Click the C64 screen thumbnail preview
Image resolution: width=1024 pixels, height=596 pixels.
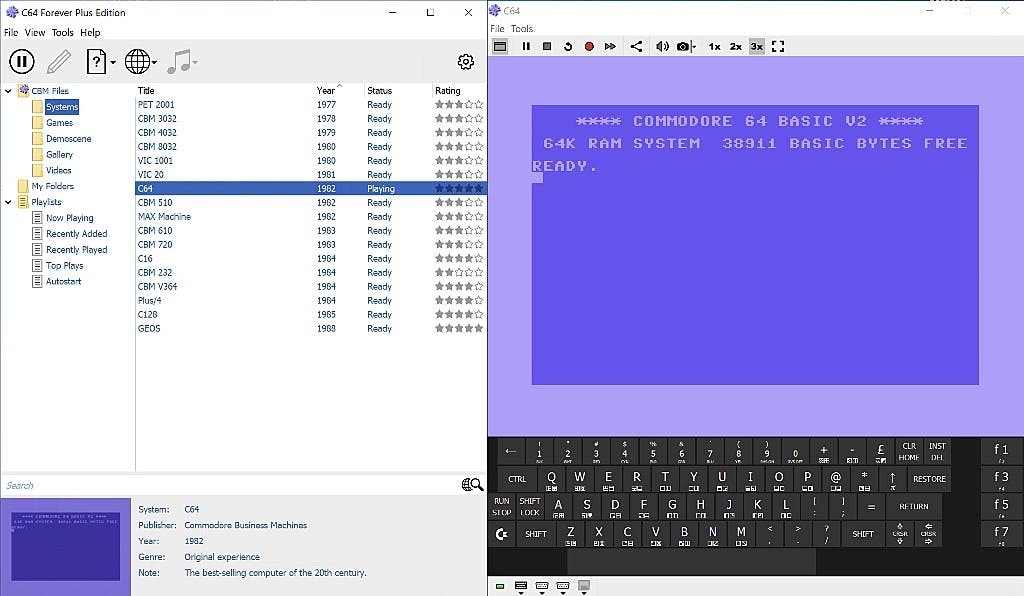65,546
